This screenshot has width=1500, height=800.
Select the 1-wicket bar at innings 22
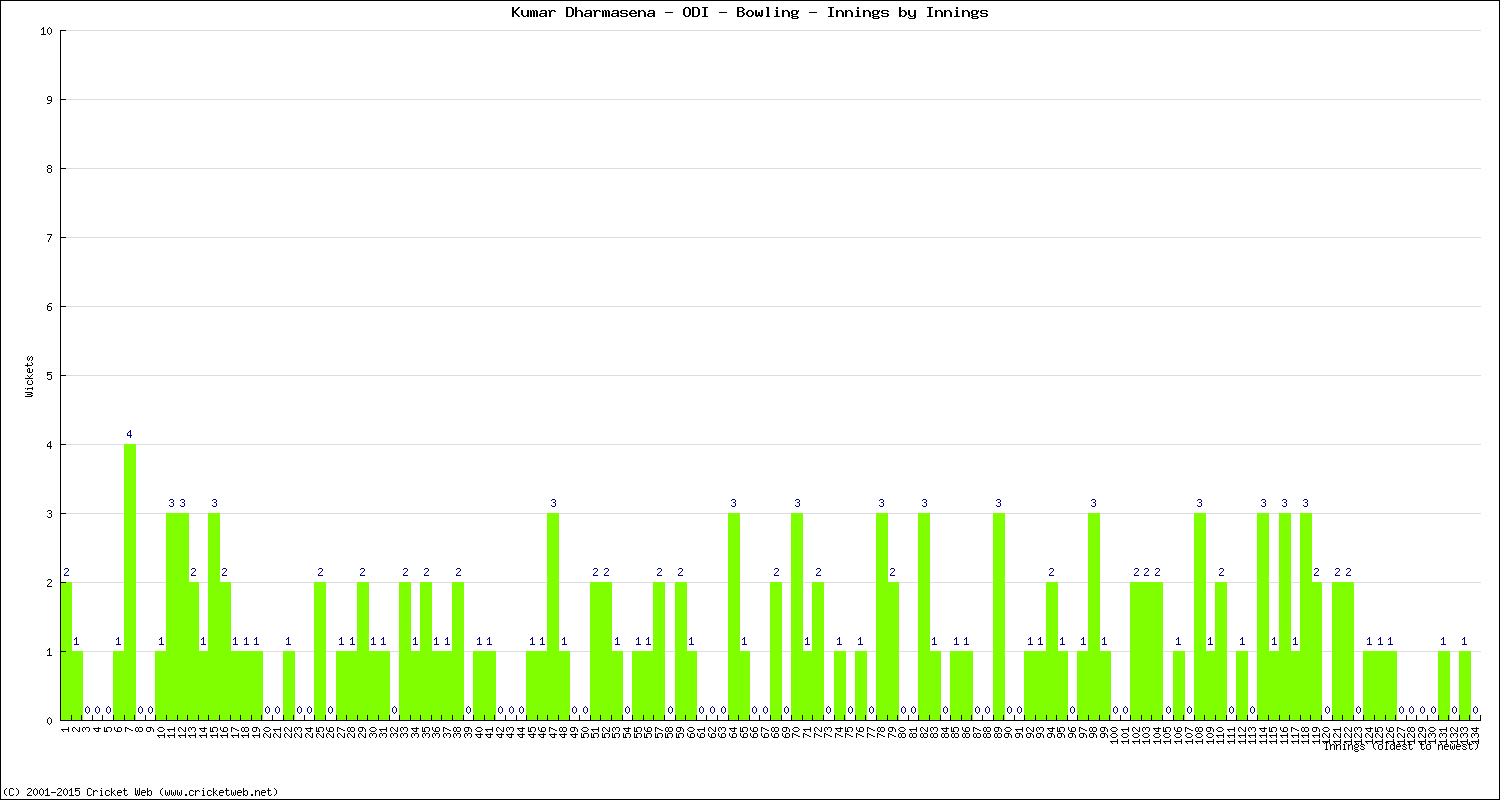point(288,686)
